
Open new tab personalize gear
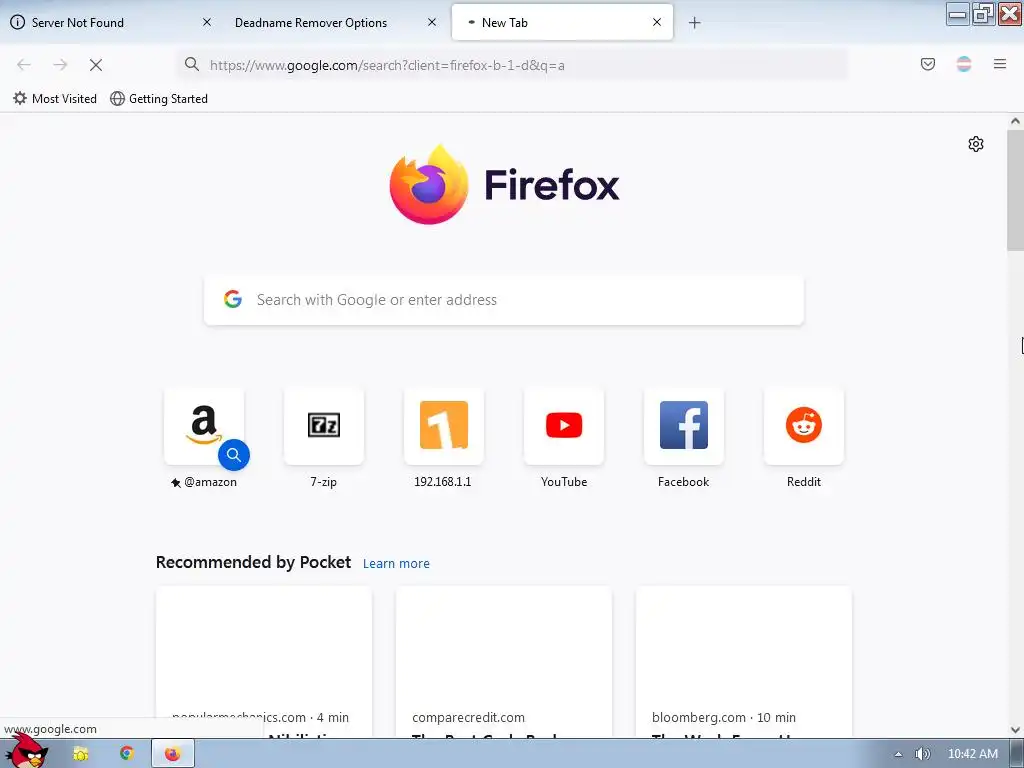coord(976,144)
